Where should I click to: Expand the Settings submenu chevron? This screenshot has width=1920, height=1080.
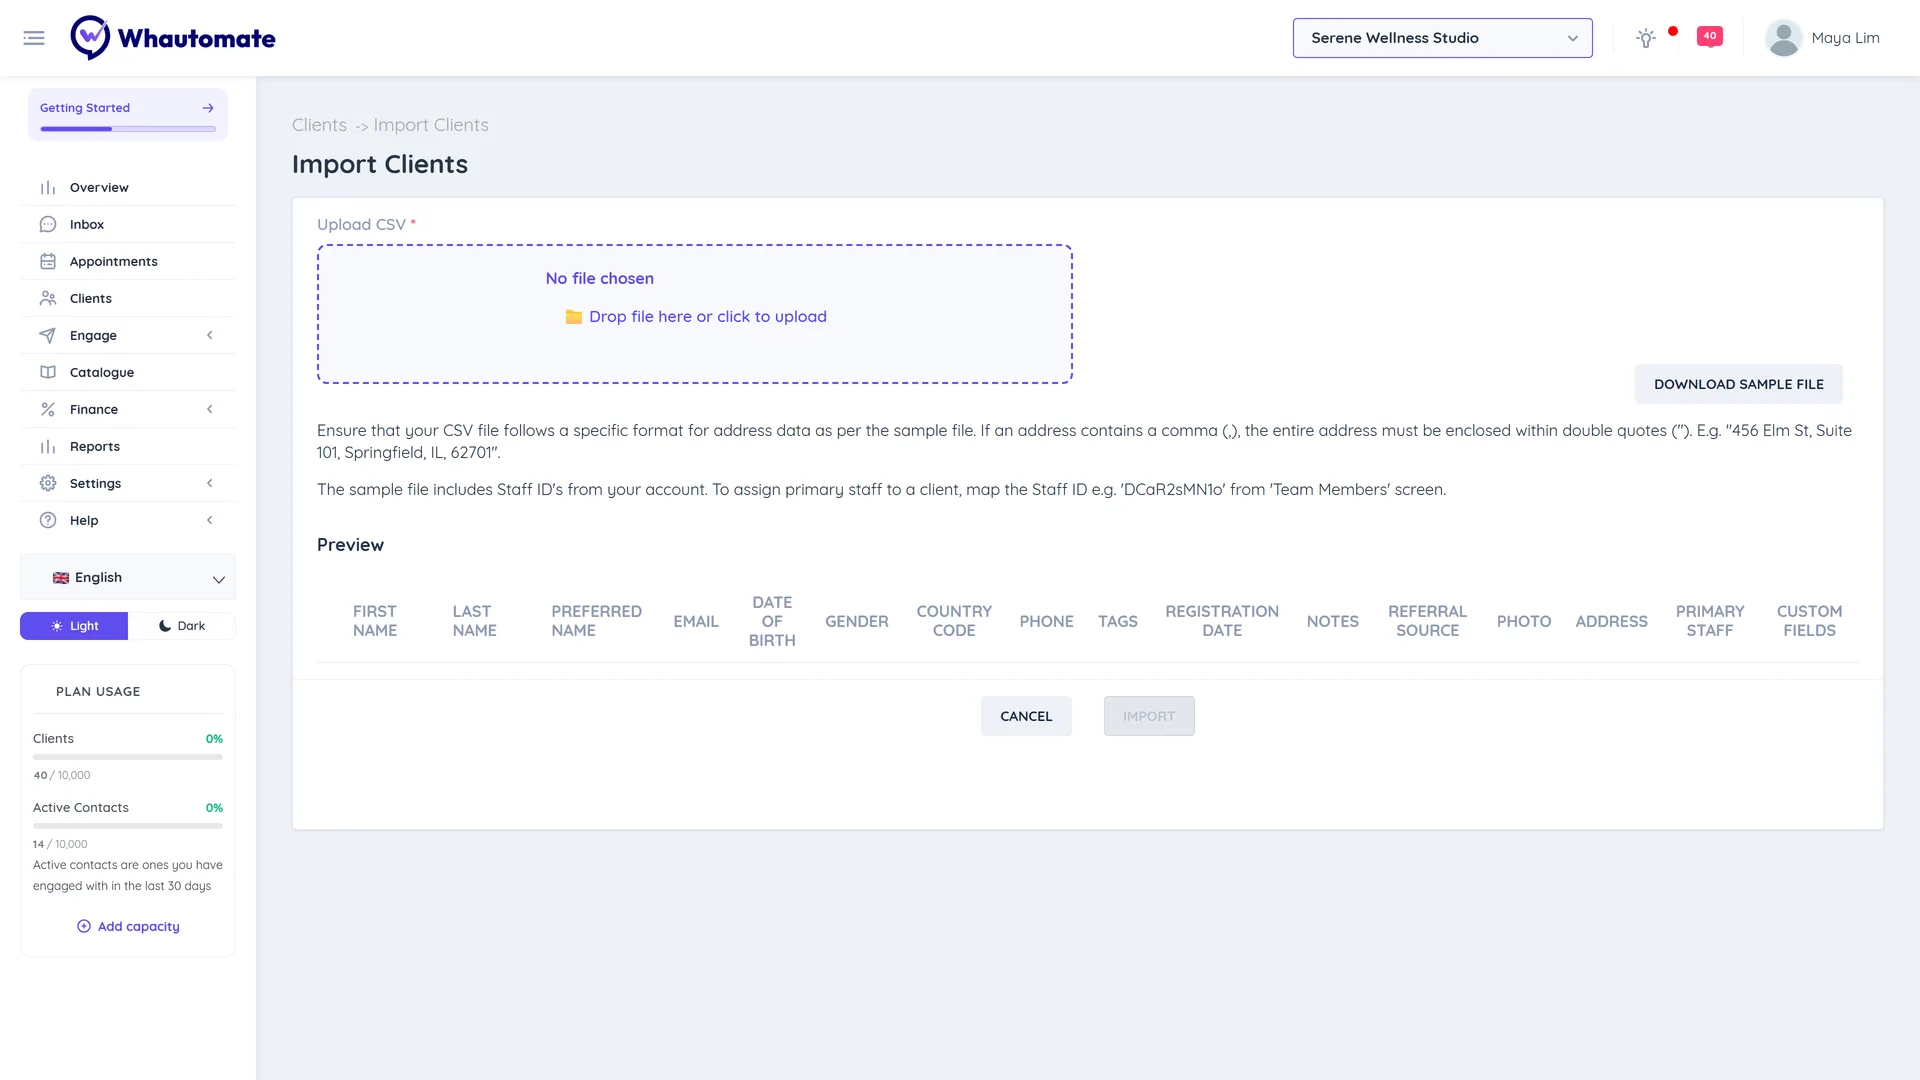pos(210,484)
